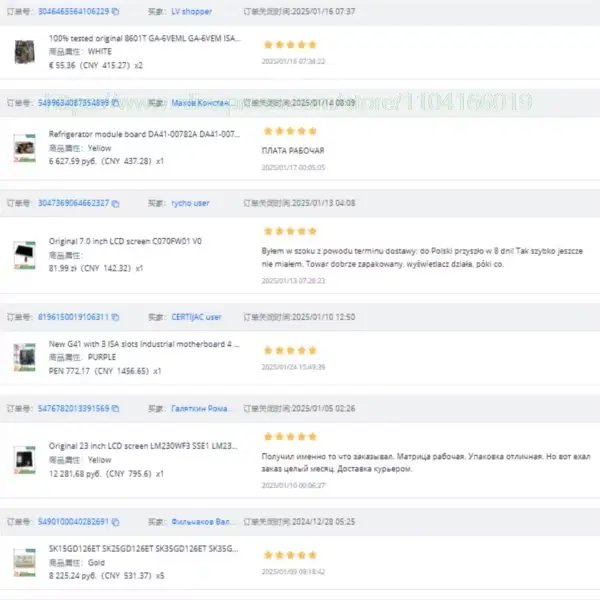Click copy icon next to order 819615001910​6311

pos(115,317)
